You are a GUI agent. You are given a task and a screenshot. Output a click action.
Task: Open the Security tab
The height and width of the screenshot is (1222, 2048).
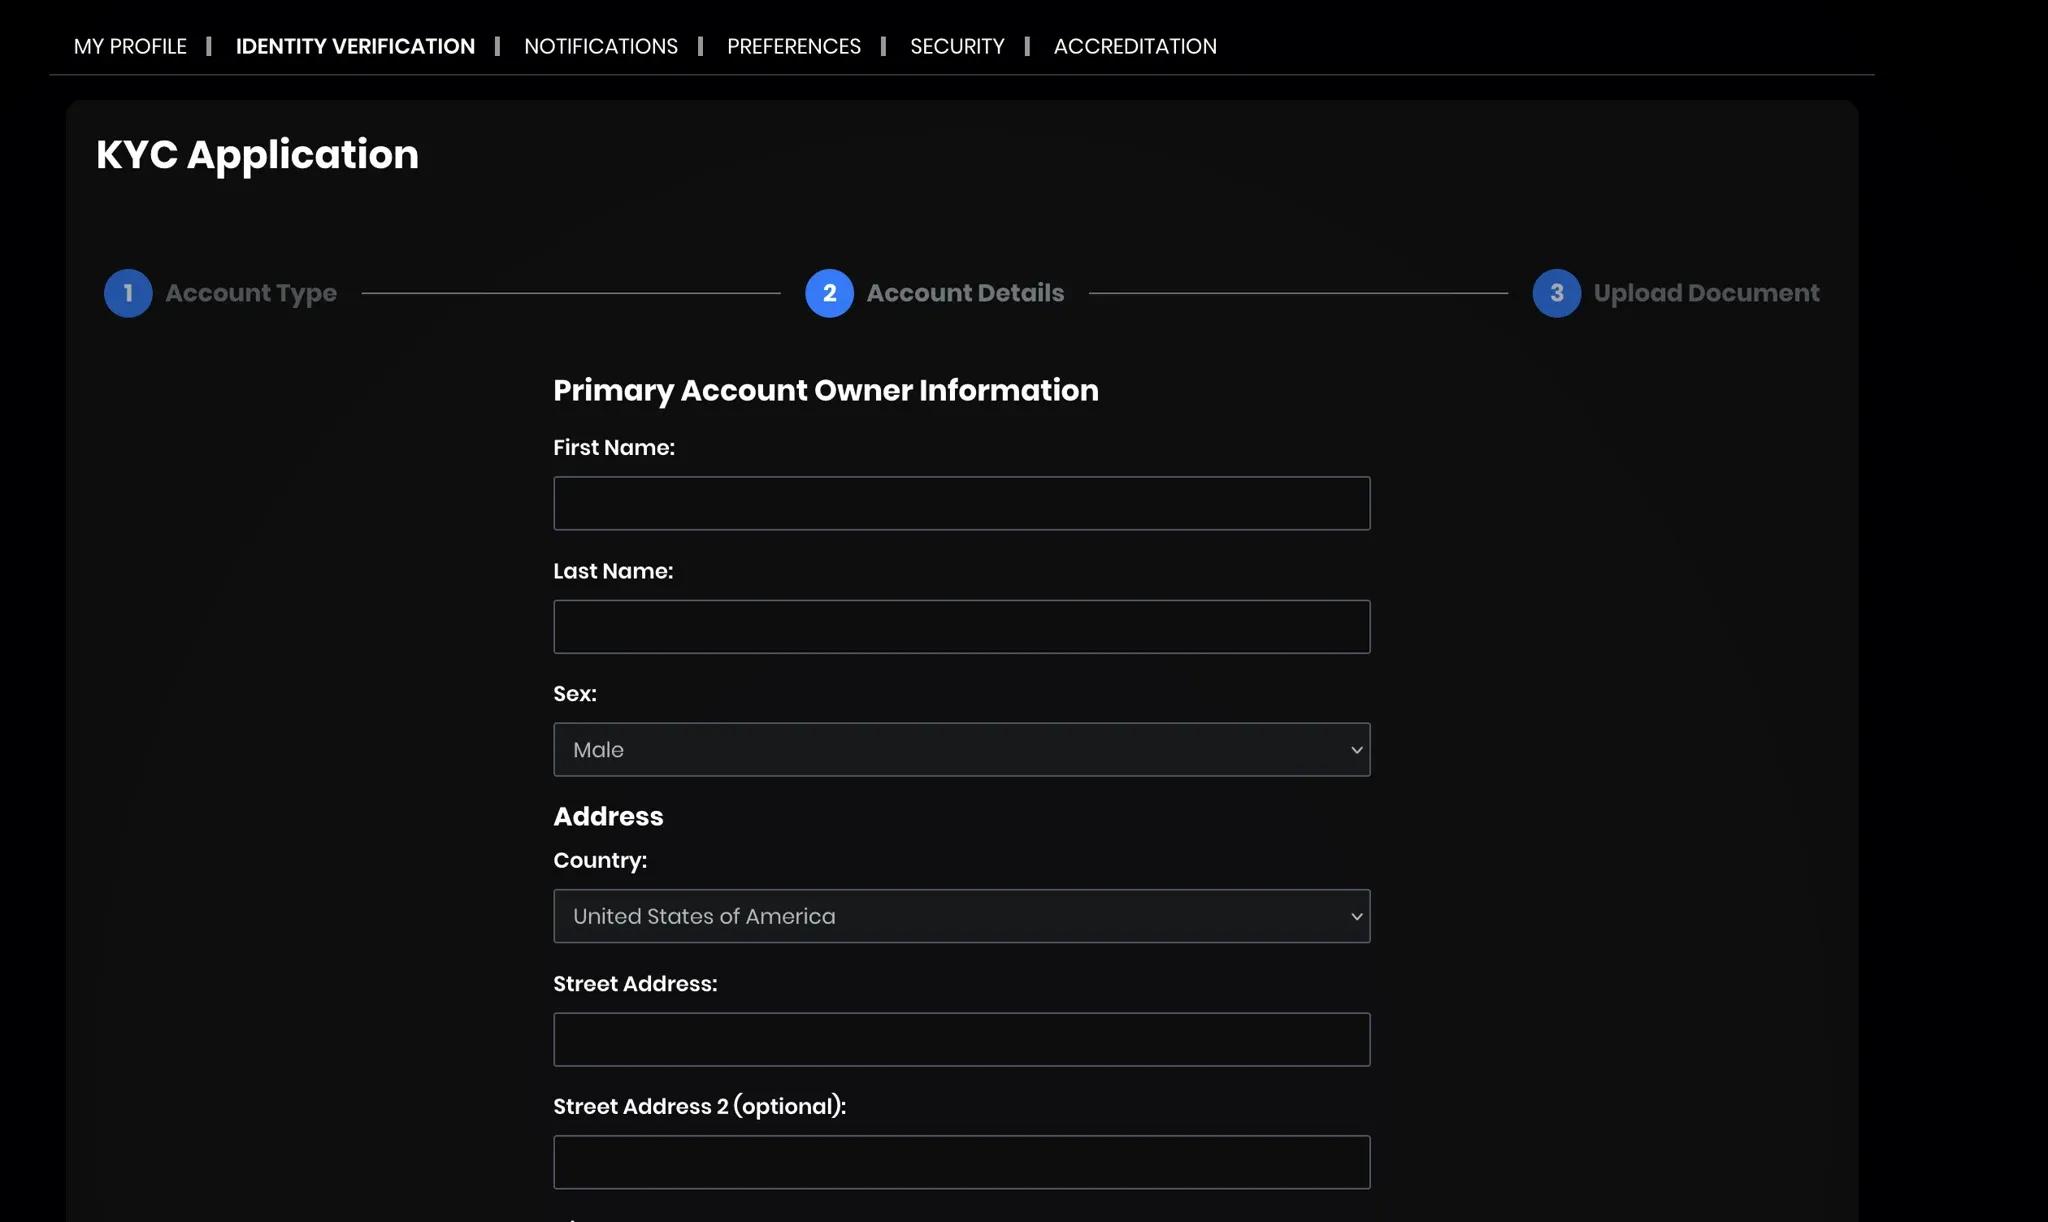pos(956,46)
